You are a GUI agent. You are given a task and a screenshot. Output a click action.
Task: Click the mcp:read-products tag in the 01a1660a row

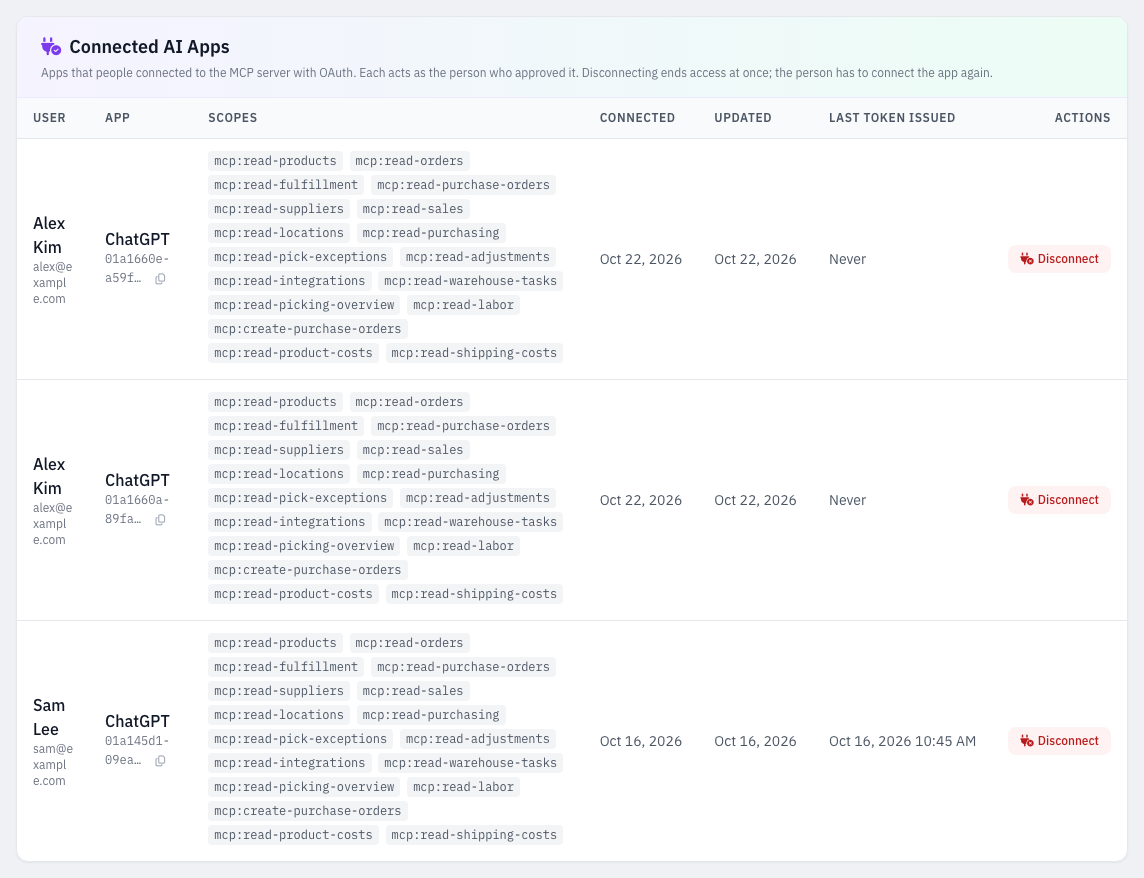[275, 402]
